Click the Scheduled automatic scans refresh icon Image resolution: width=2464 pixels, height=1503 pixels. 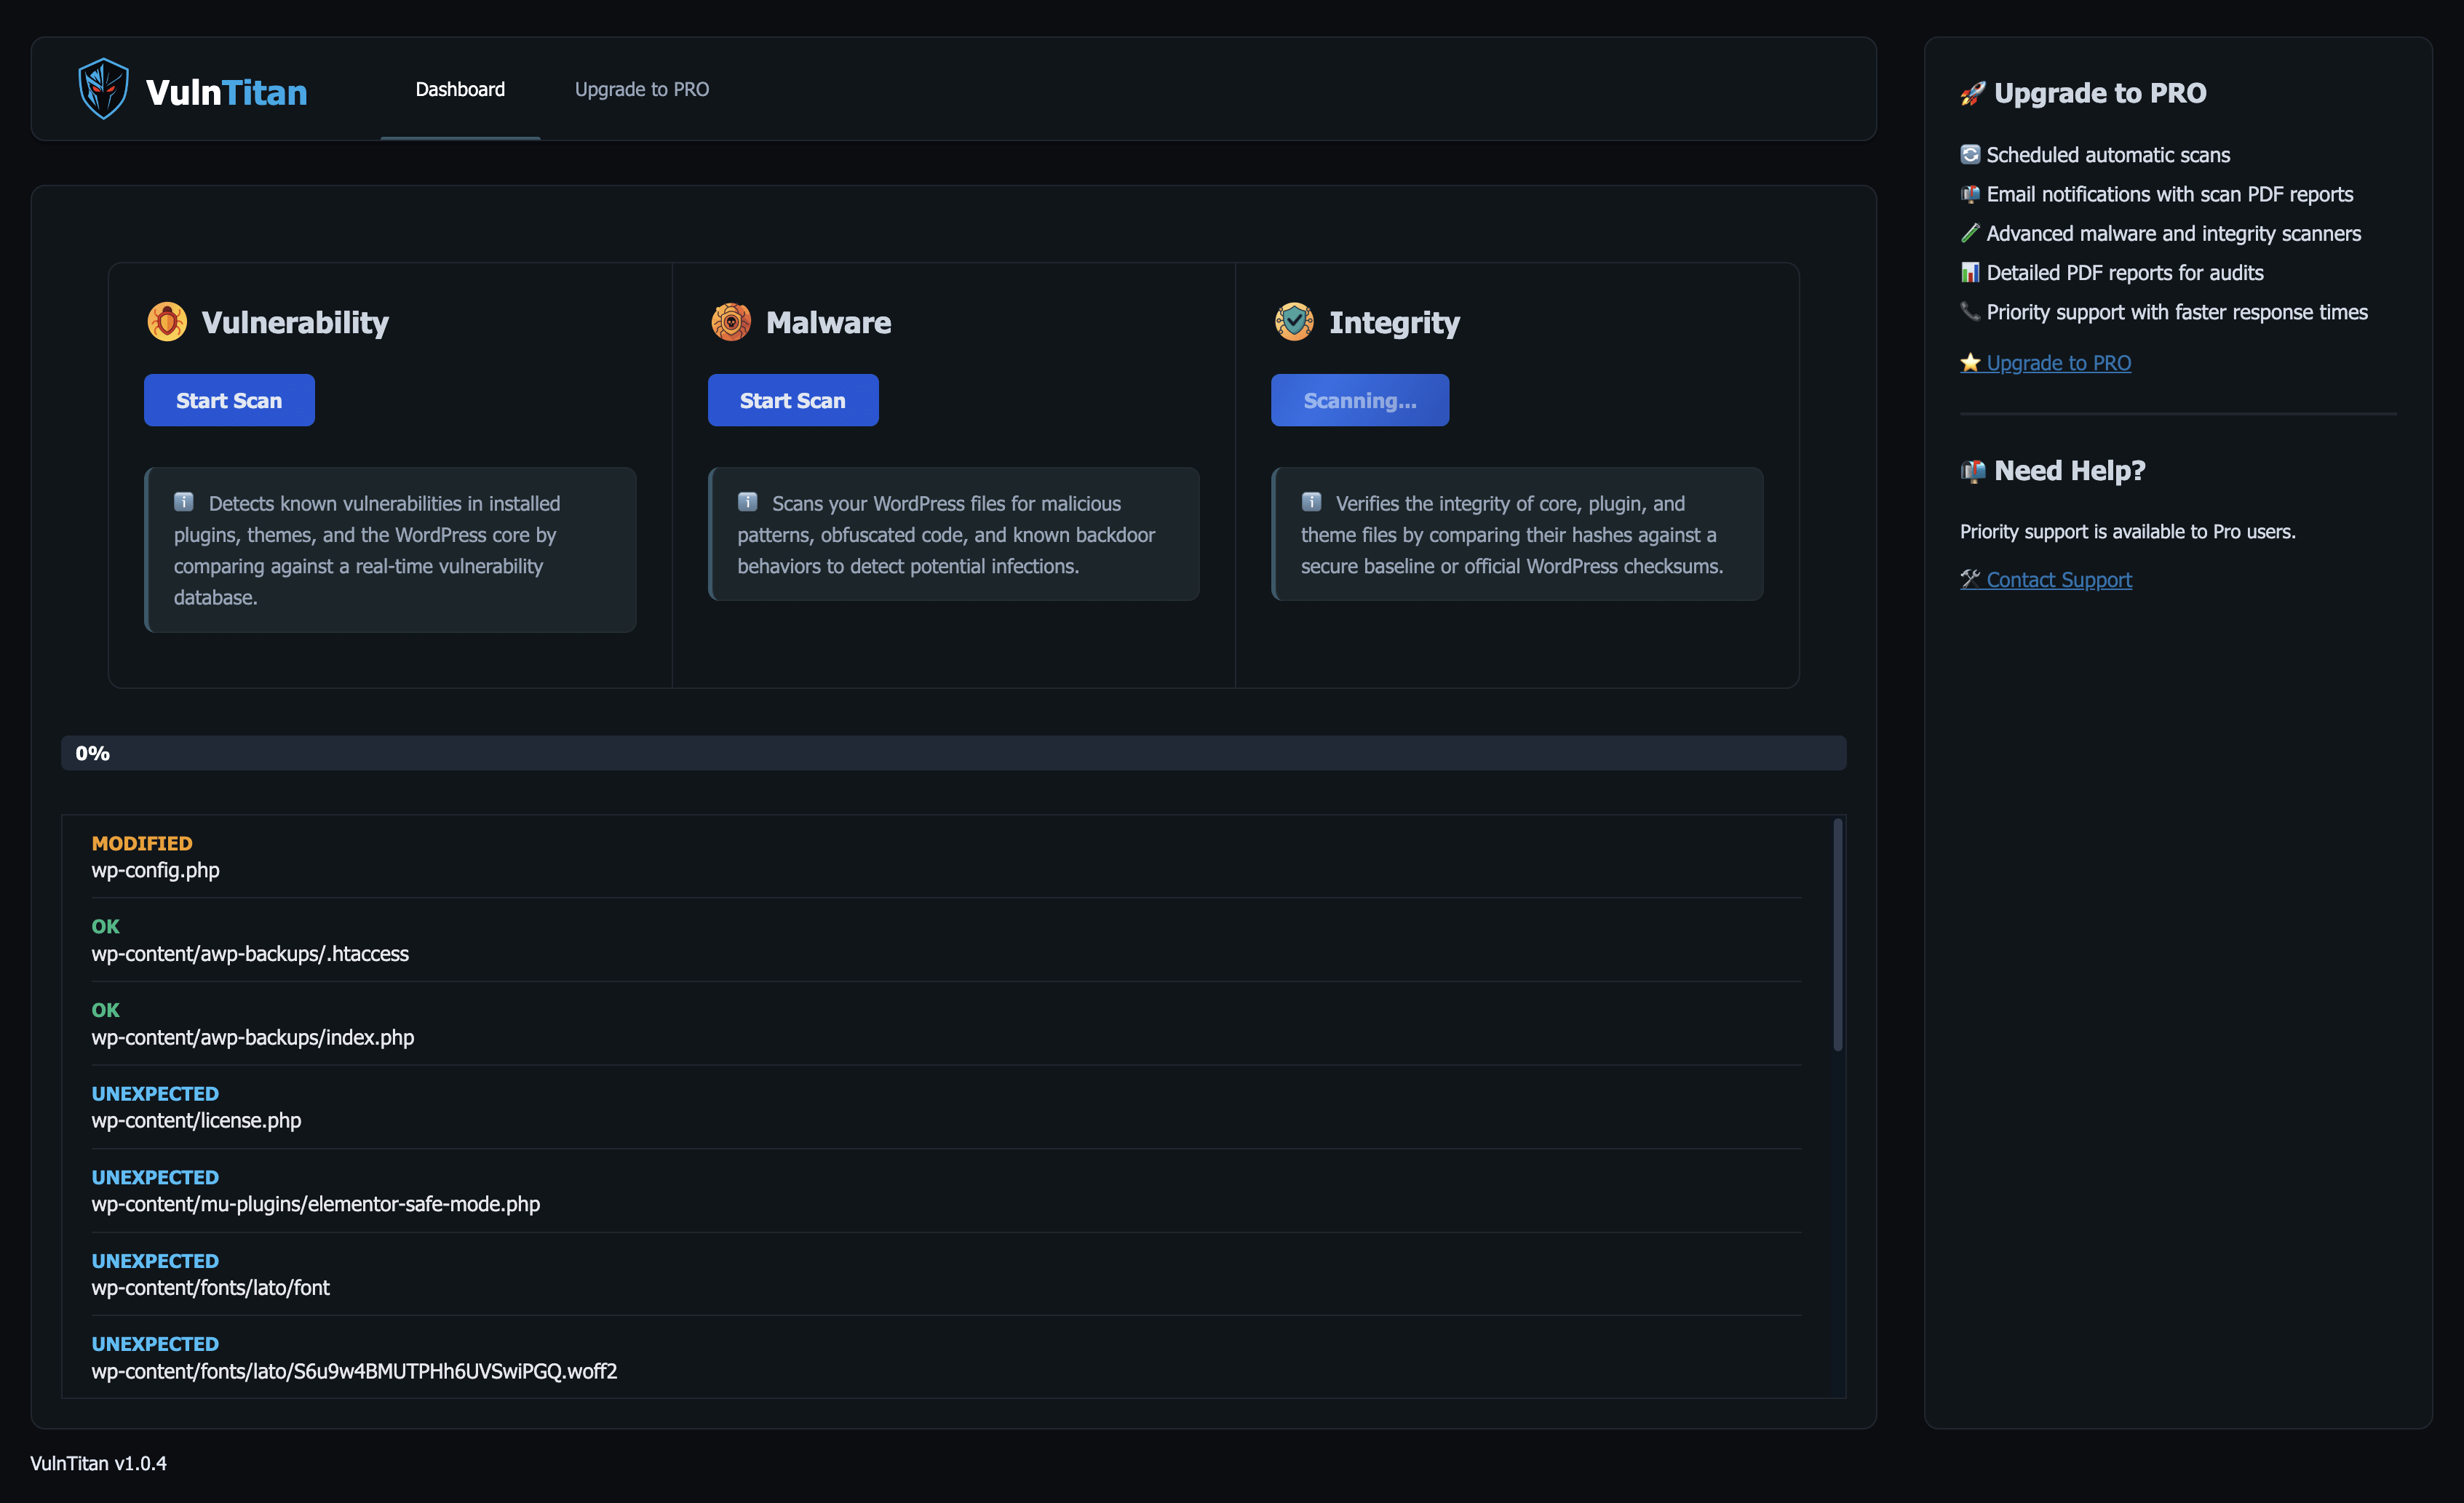pyautogui.click(x=1970, y=154)
